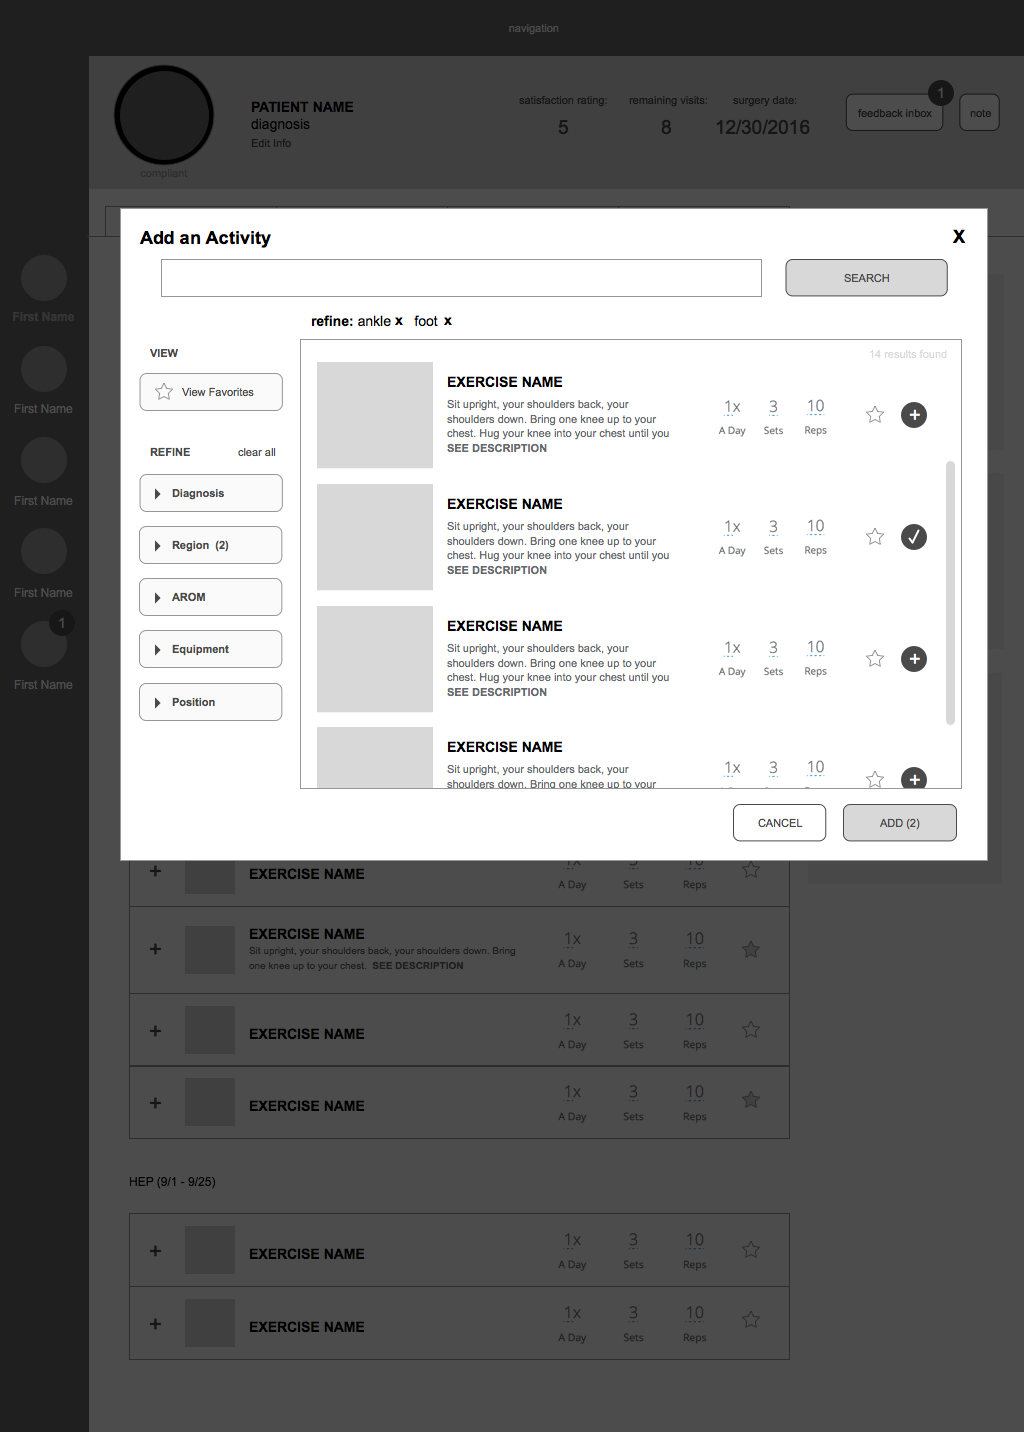The image size is (1024, 1432).
Task: Expand the AROM filter
Action: (x=211, y=597)
